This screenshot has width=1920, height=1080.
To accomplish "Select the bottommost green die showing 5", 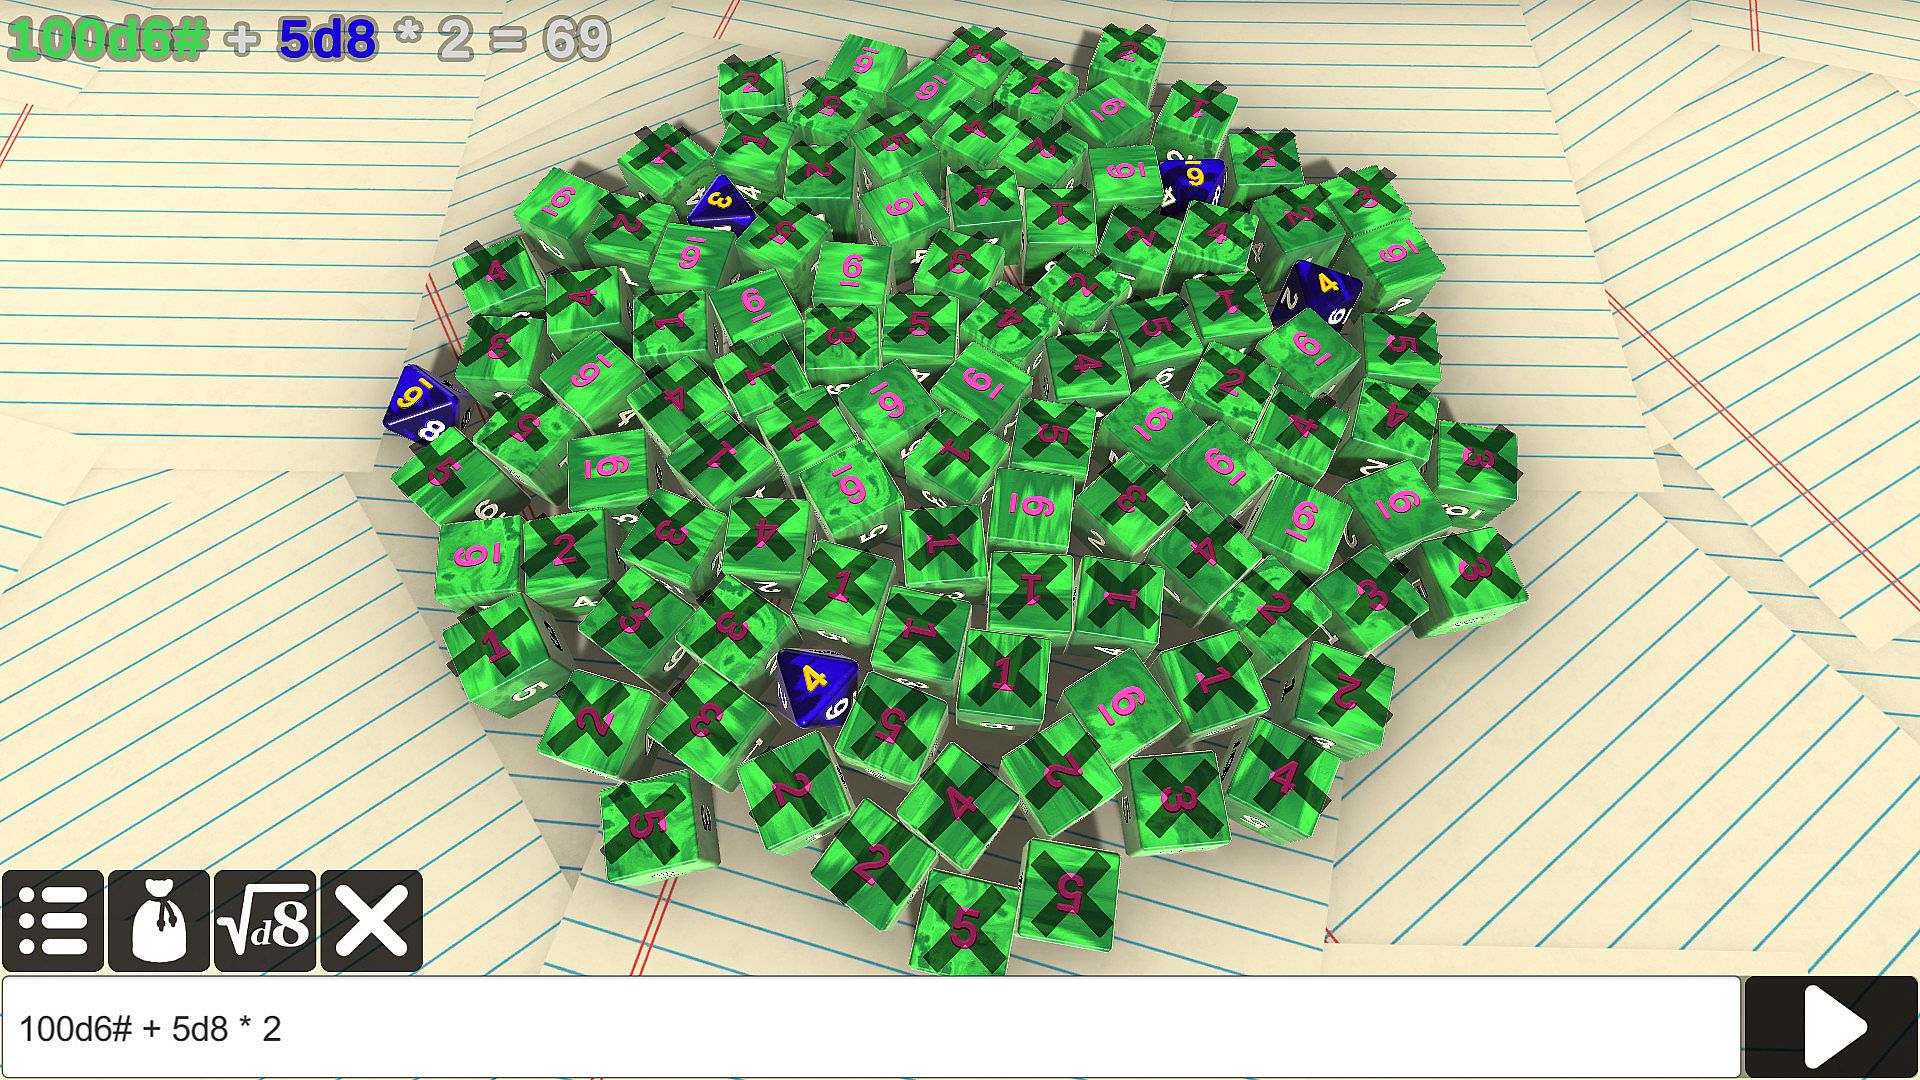I will coord(964,925).
